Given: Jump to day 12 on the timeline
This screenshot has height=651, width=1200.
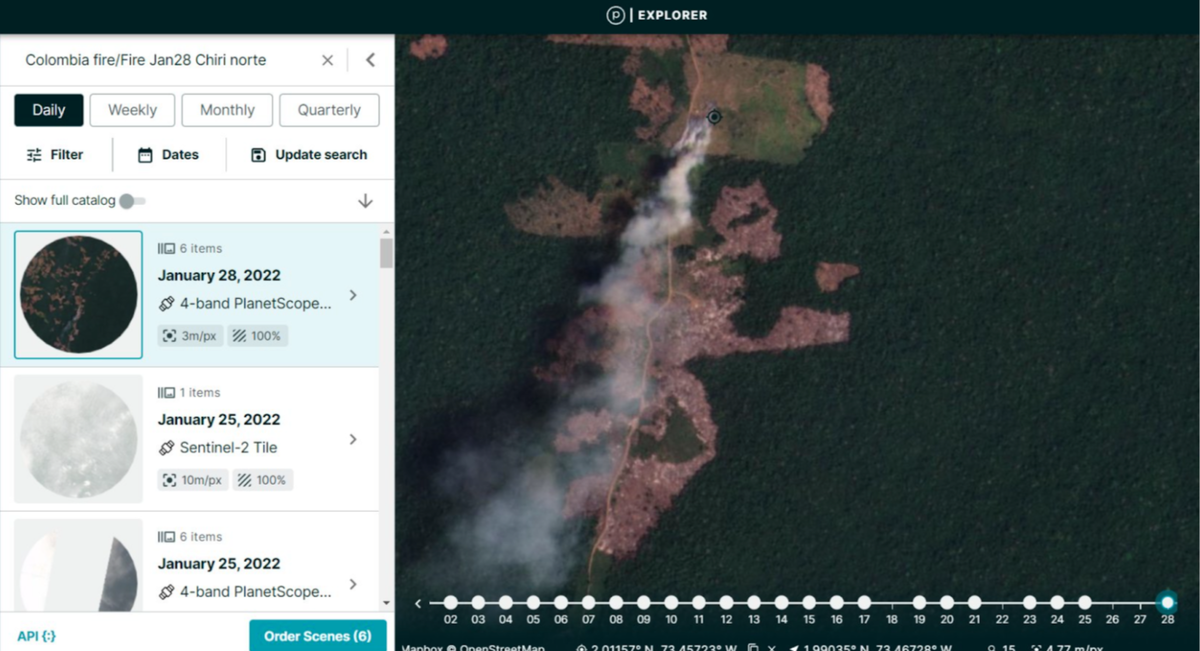Looking at the screenshot, I should click(x=726, y=603).
